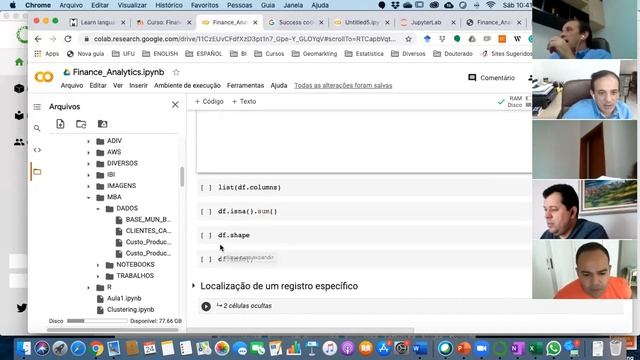Screen dimensions: 640x360
Task: Bookmark this page with star icon
Action: [x=408, y=39]
